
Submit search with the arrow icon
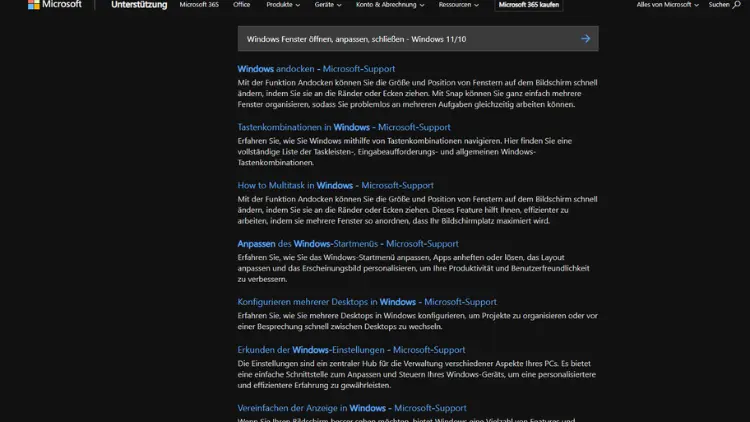coord(585,39)
